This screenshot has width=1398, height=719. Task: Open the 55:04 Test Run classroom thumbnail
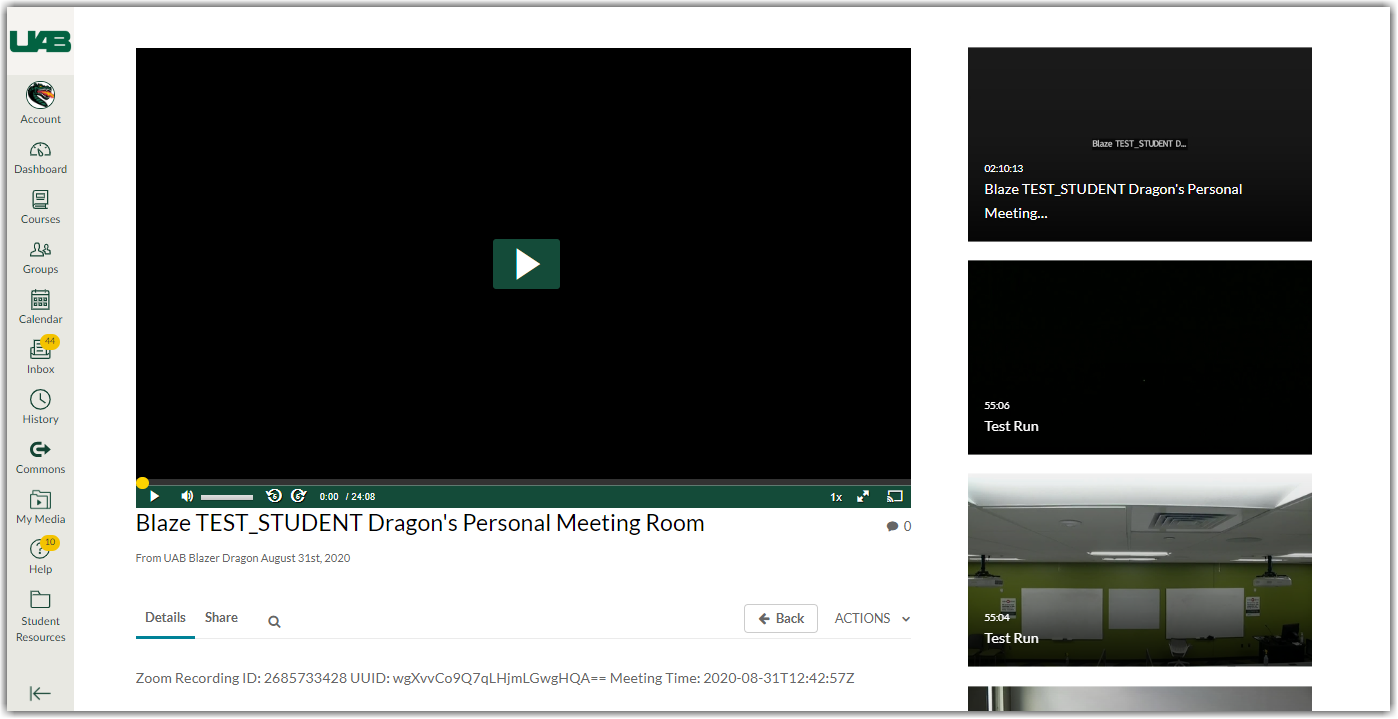[1139, 570]
